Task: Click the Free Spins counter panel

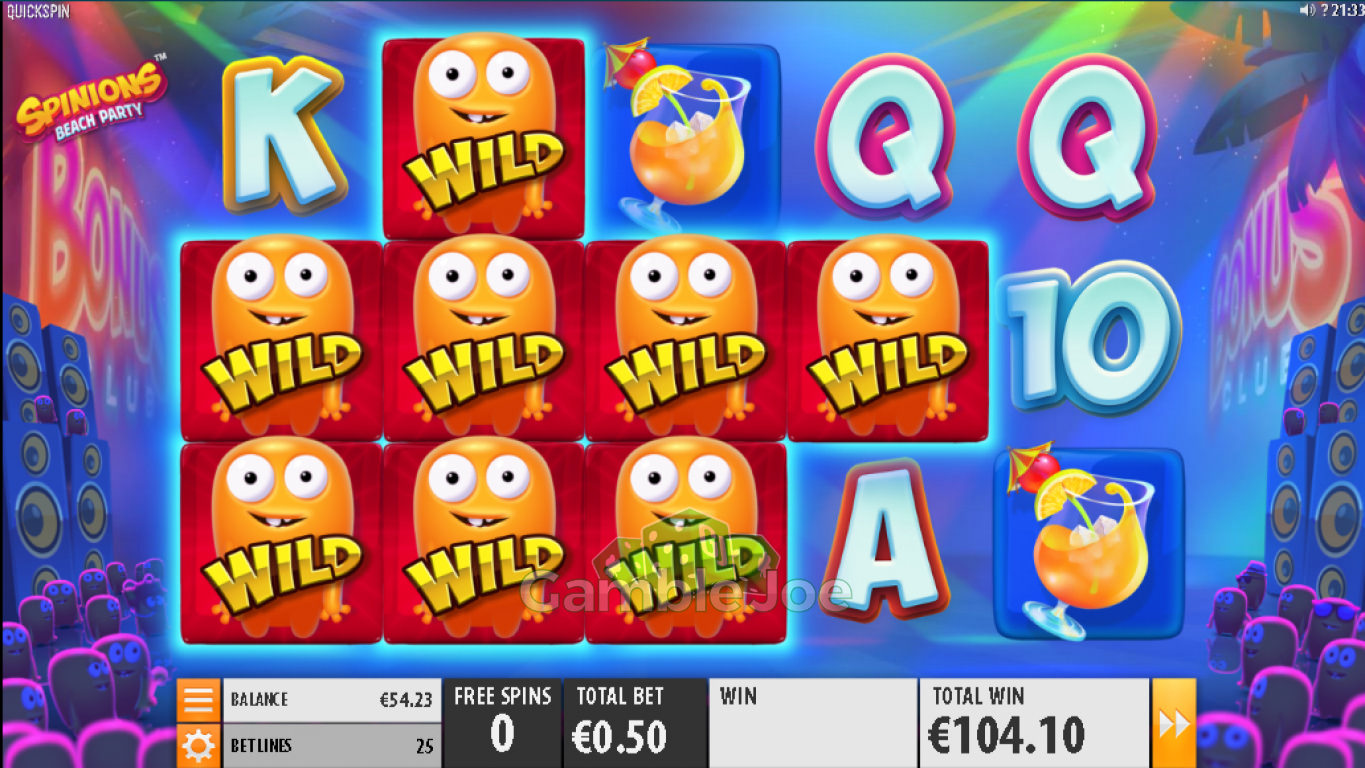Action: click(503, 723)
